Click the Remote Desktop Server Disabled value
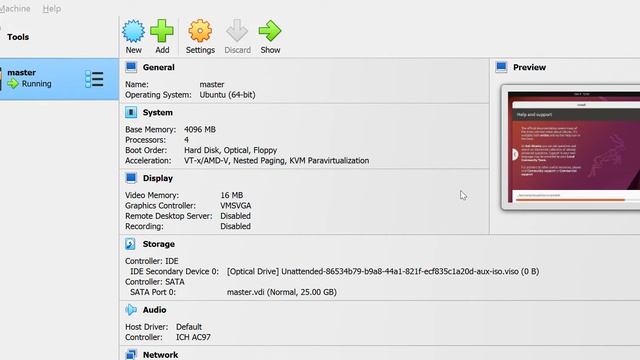 [x=236, y=216]
